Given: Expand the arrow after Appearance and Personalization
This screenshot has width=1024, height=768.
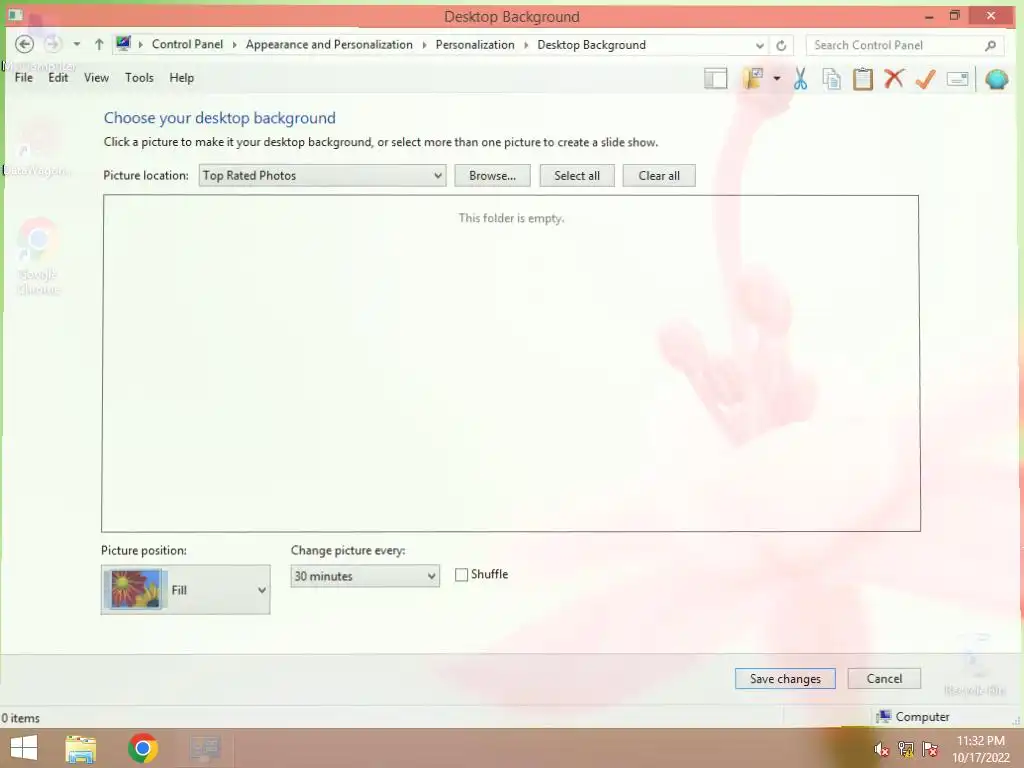Looking at the screenshot, I should (424, 45).
